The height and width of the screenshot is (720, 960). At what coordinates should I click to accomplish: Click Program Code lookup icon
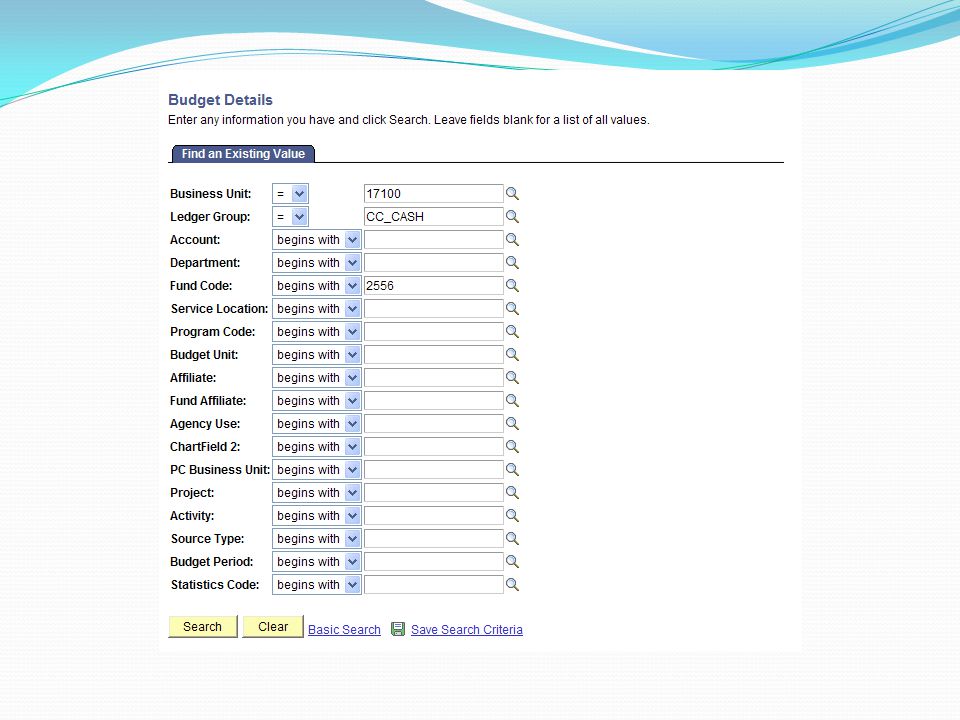(512, 332)
